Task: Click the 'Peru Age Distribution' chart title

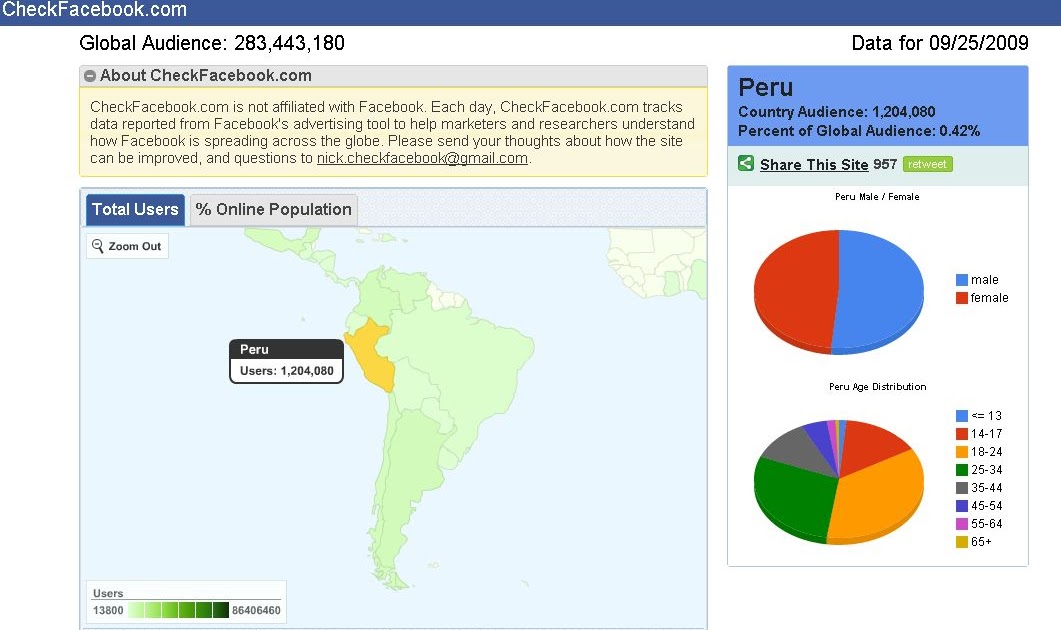Action: pos(878,386)
